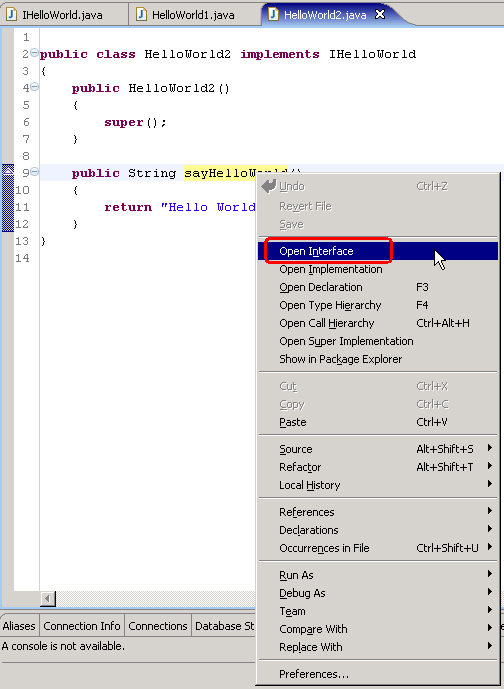Choose Open Implementation from context menu
Viewport: 504px width, 689px height.
[378, 269]
